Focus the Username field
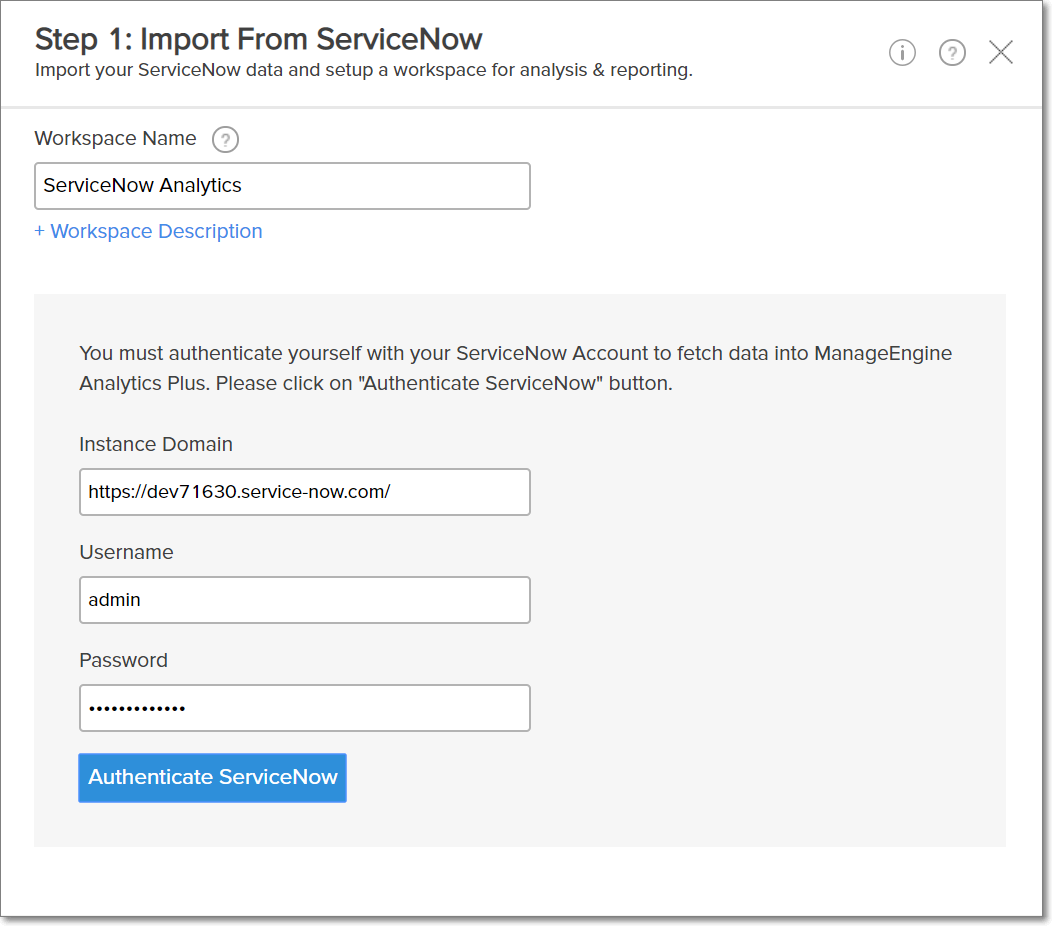This screenshot has width=1052, height=926. click(x=305, y=600)
